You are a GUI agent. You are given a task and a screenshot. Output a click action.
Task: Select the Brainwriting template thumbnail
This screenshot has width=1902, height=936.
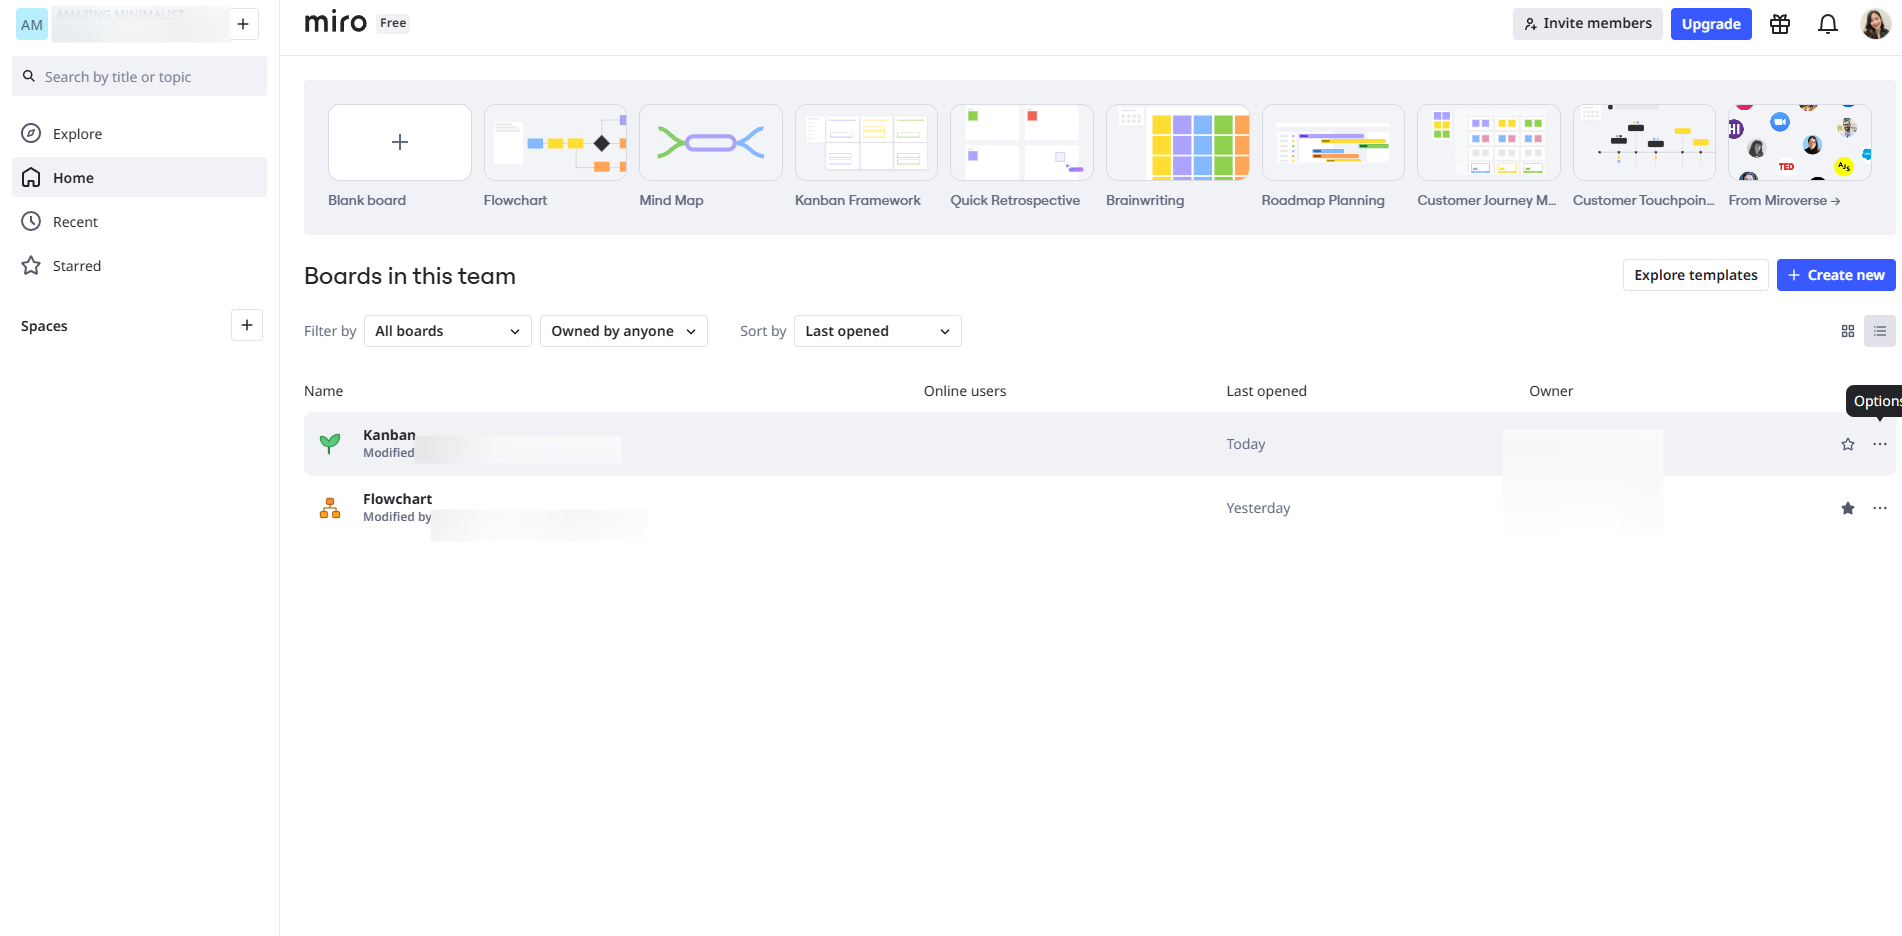(1178, 142)
